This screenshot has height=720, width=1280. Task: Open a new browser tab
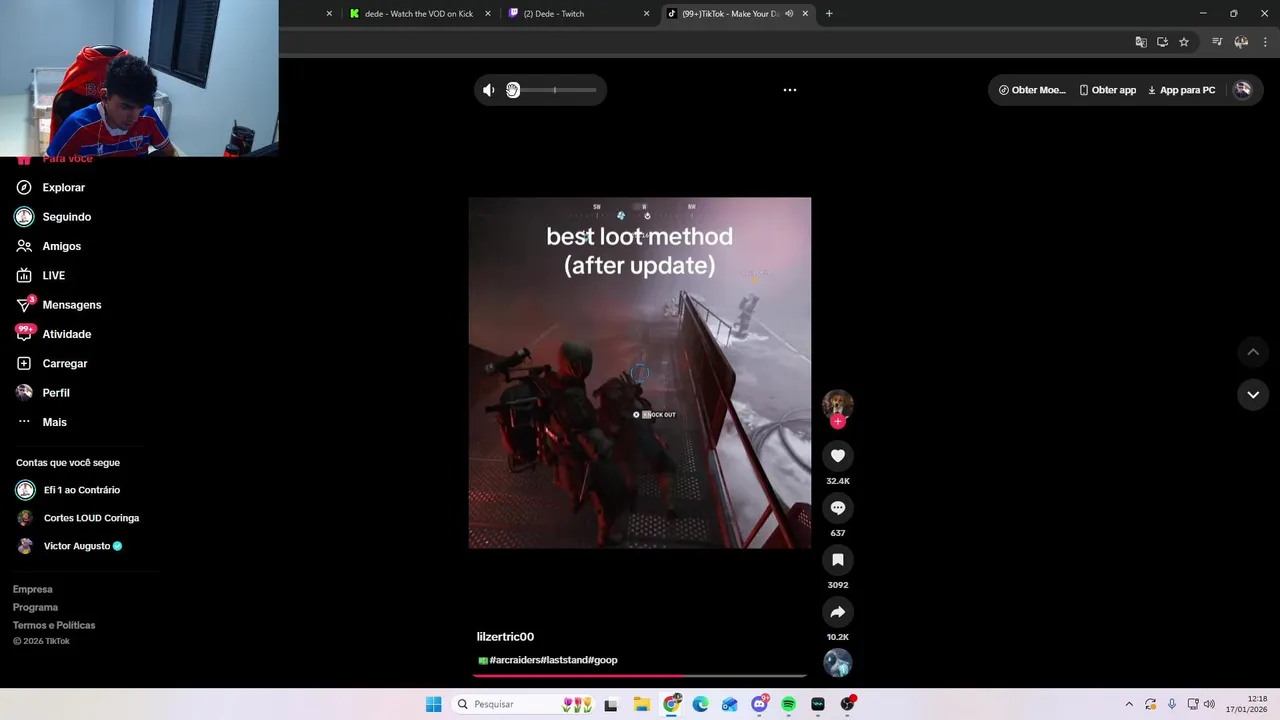(x=829, y=14)
